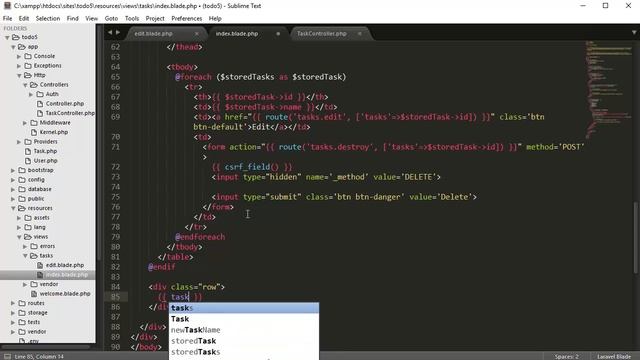This screenshot has width=640, height=360.
Task: Go to previous tab with left arrow
Action: click(110, 32)
